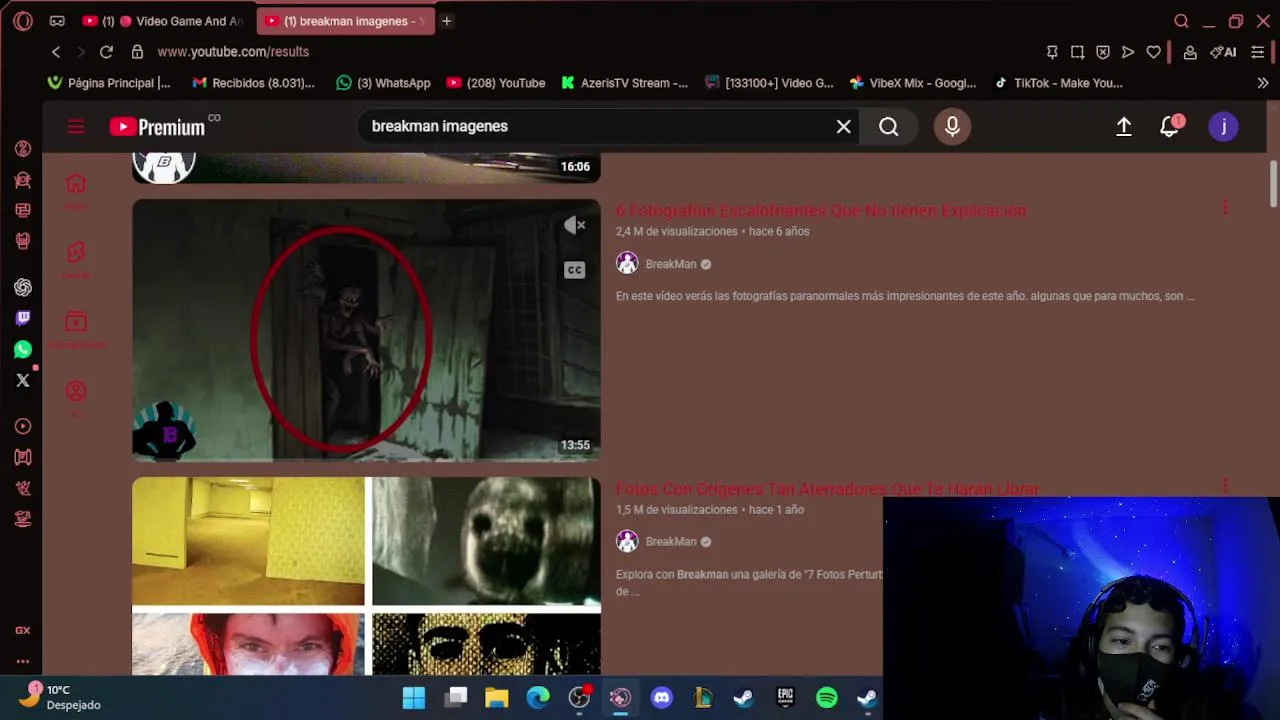Screen dimensions: 1280x720
Task: Open the Fotos Con Orígenes Tan Aterradores title
Action: pos(828,488)
